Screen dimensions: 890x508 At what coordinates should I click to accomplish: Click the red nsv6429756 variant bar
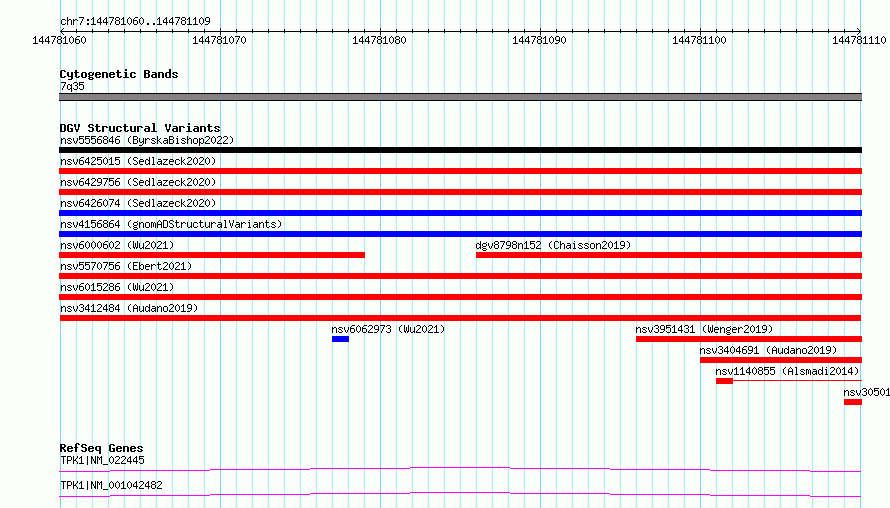[460, 192]
